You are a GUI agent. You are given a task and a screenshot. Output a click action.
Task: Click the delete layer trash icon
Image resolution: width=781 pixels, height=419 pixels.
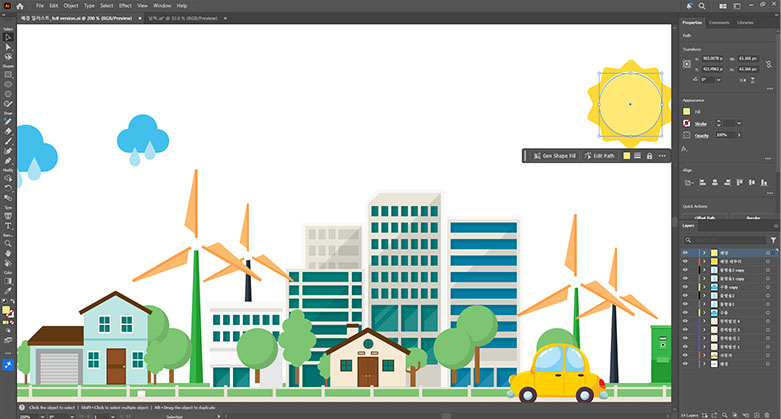768,415
